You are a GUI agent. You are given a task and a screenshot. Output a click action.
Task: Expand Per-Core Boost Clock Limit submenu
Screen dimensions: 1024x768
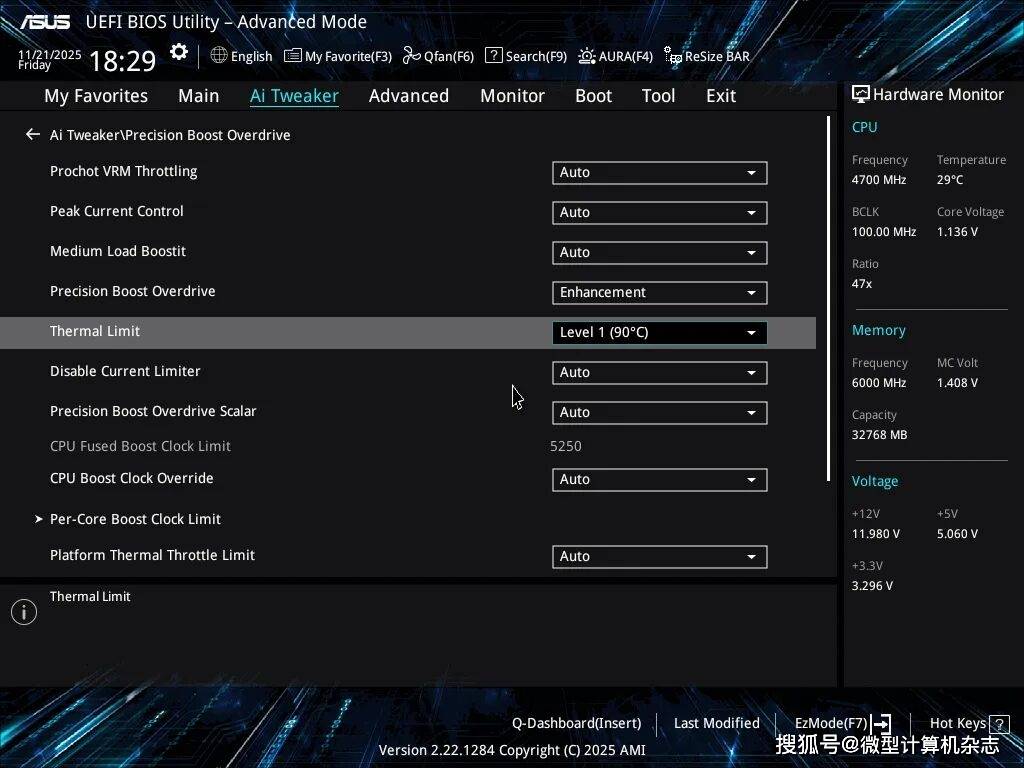coord(135,519)
